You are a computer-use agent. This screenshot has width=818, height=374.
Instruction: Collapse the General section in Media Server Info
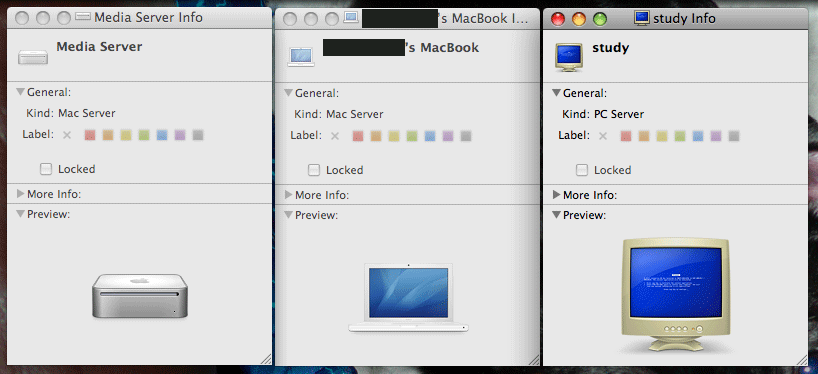20,92
